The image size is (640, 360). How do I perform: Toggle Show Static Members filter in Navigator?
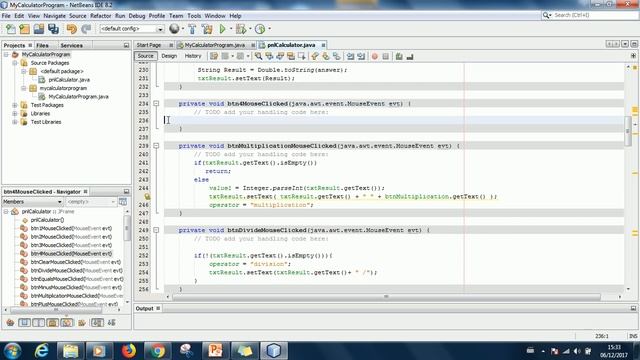39,323
